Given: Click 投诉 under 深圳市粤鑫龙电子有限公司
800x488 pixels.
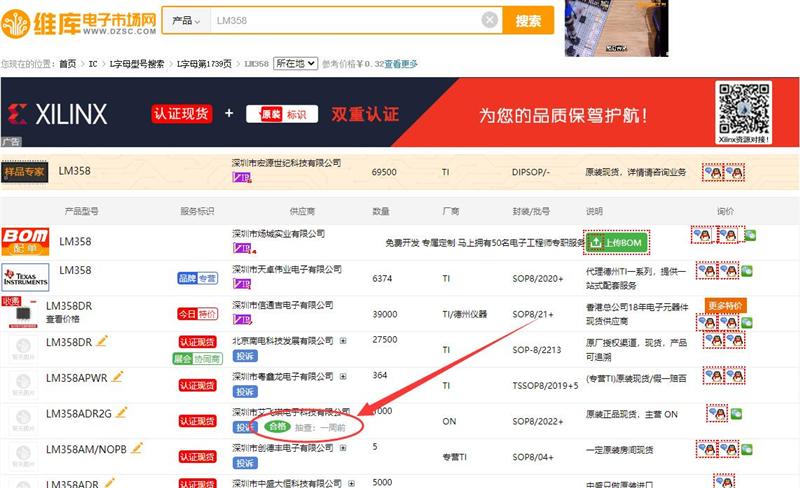Looking at the screenshot, I should tap(245, 392).
